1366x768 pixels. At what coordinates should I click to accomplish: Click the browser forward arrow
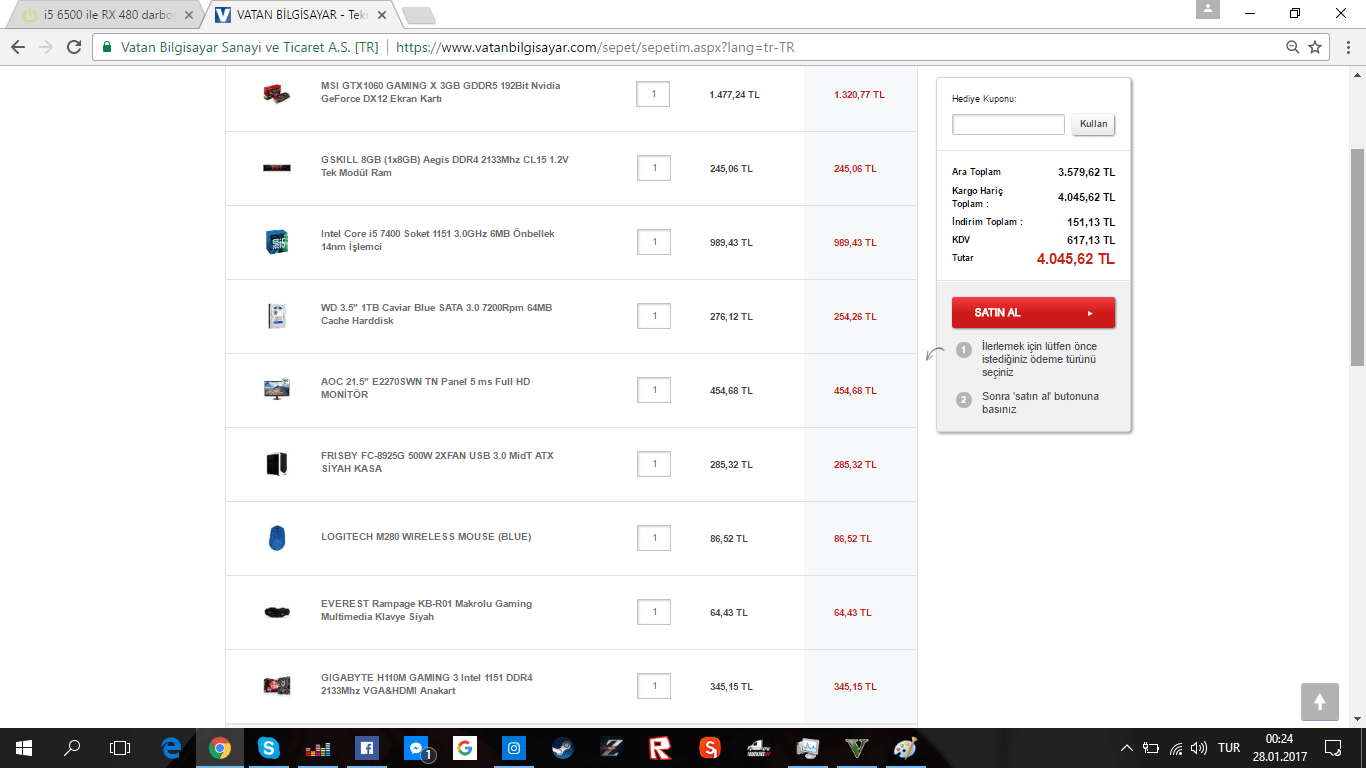46,47
